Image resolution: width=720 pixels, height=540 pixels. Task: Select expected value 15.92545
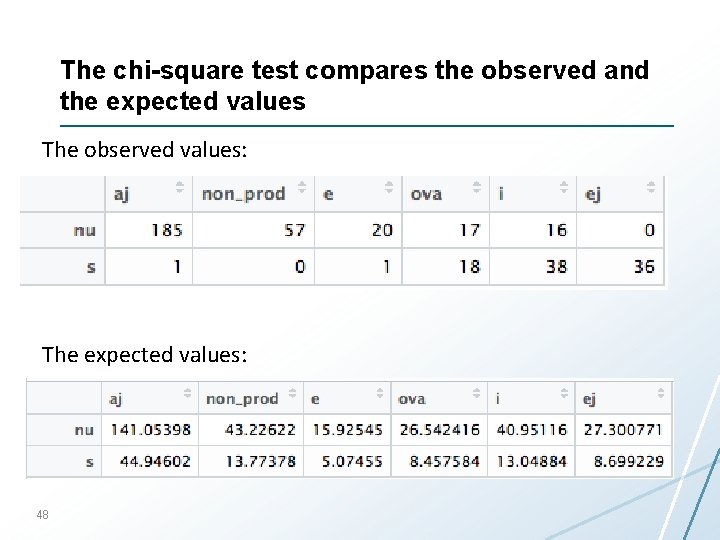click(348, 430)
